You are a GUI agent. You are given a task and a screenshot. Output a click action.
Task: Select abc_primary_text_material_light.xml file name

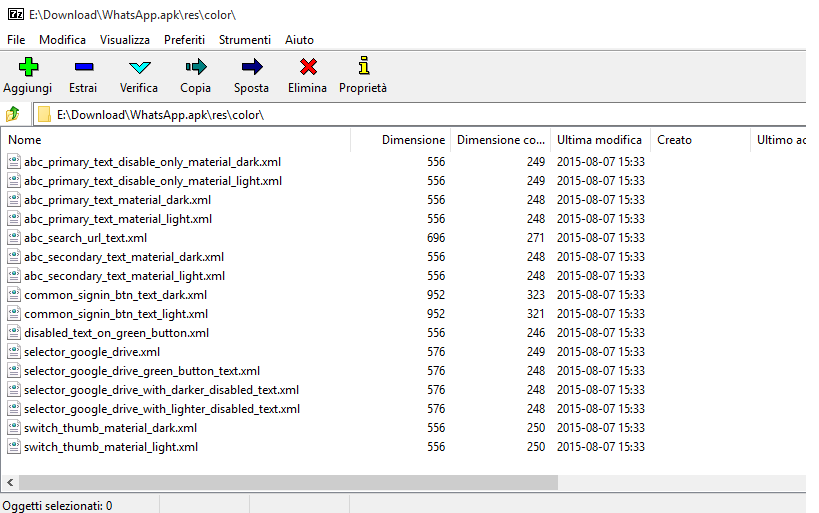point(118,219)
